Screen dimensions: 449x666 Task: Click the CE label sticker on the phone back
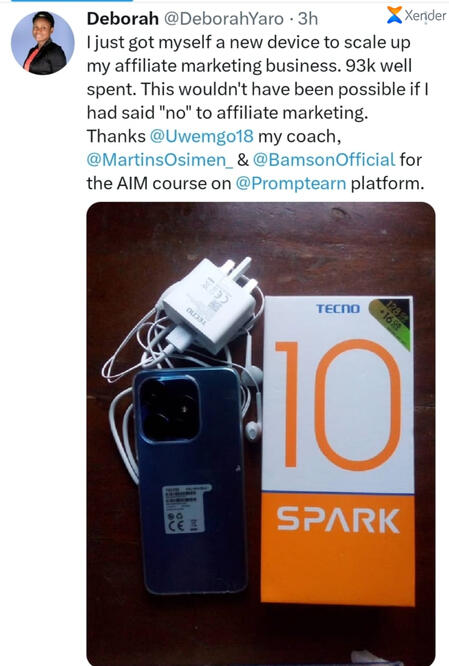(x=184, y=509)
